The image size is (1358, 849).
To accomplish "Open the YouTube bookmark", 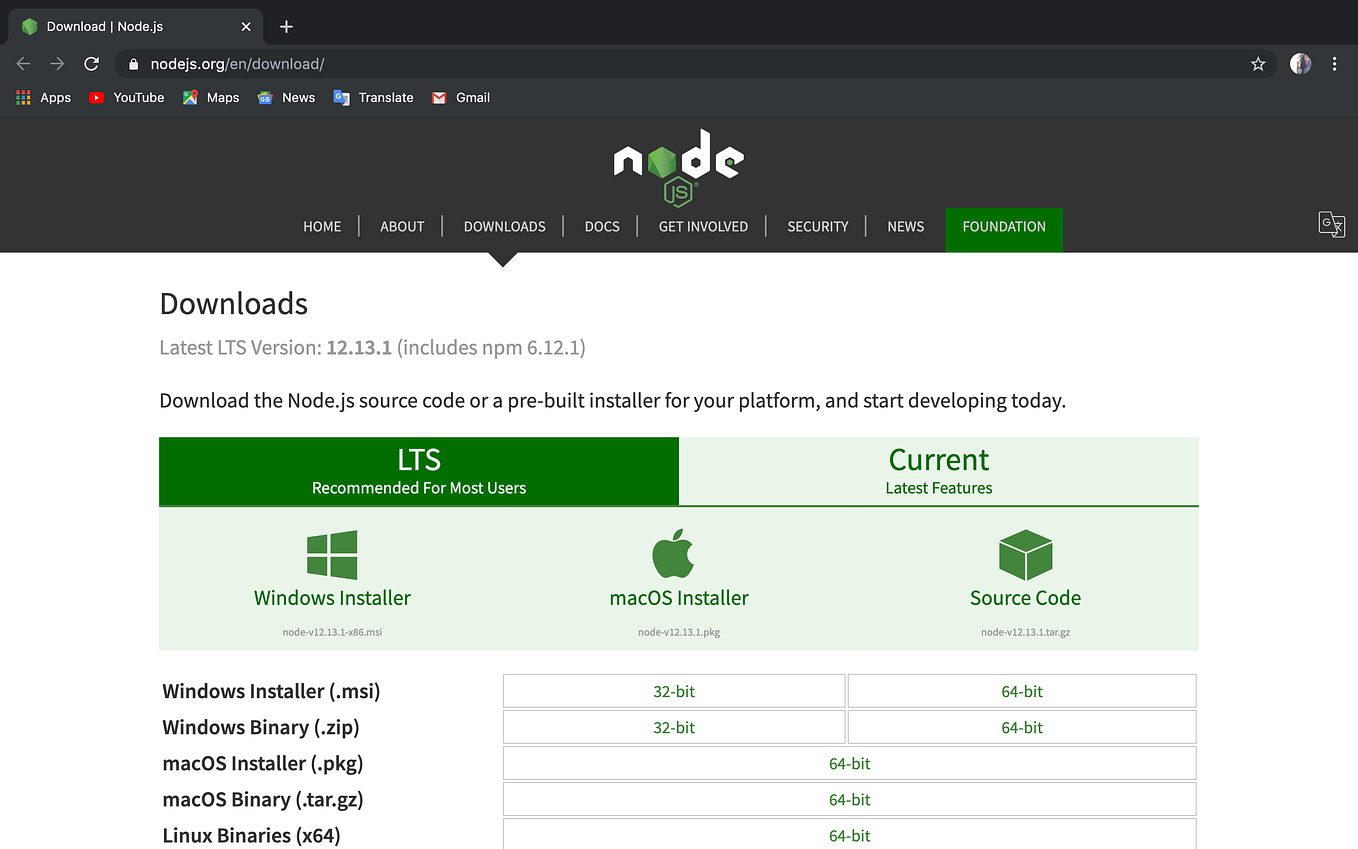I will tap(126, 97).
